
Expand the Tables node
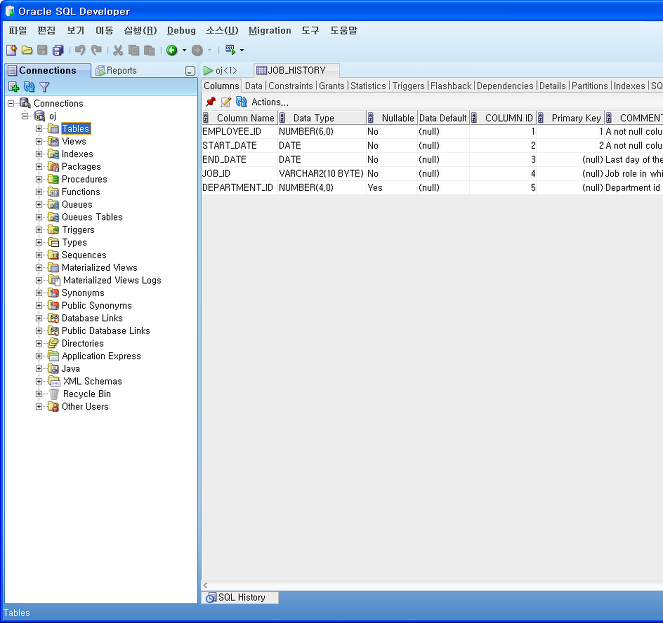tap(39, 129)
